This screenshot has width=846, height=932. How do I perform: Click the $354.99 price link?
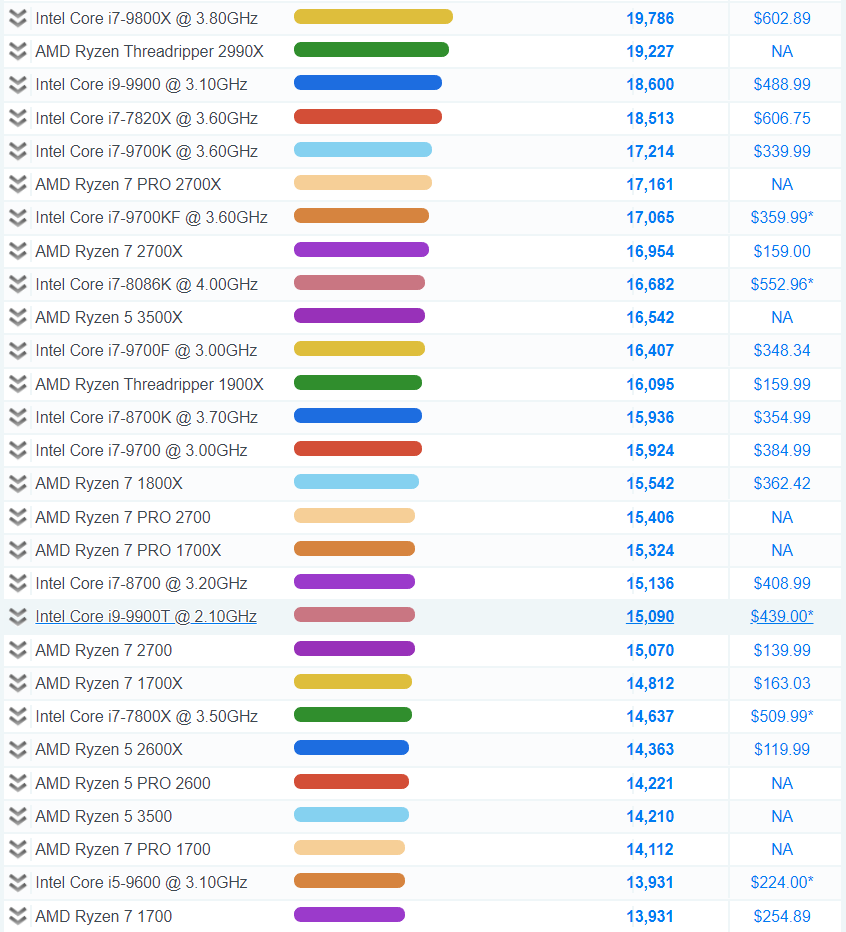coord(782,417)
